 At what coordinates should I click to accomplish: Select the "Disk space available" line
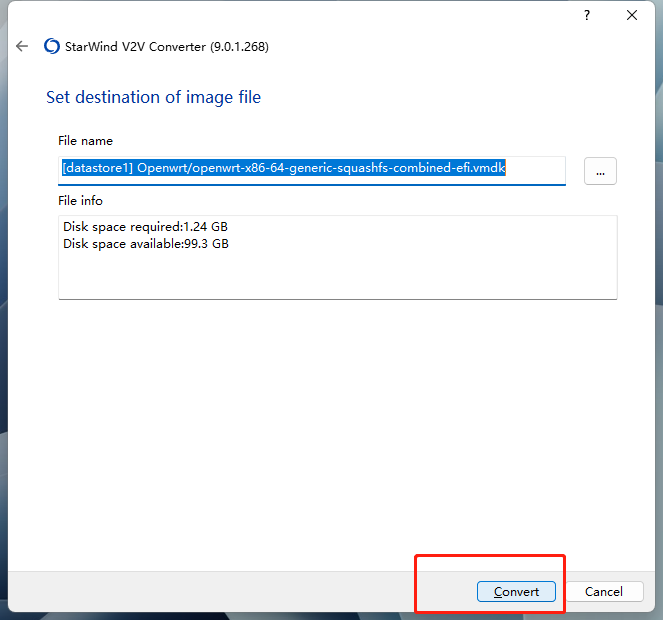point(146,243)
